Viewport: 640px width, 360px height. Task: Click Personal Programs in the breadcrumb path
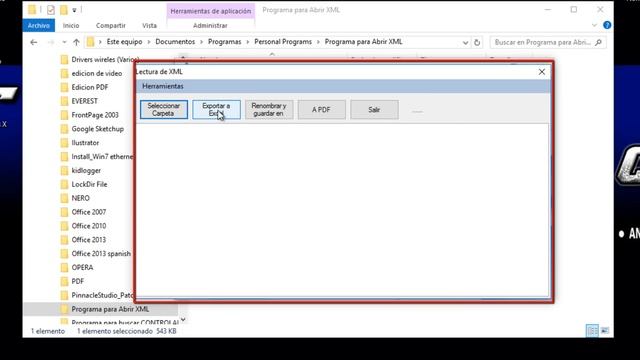[x=283, y=42]
